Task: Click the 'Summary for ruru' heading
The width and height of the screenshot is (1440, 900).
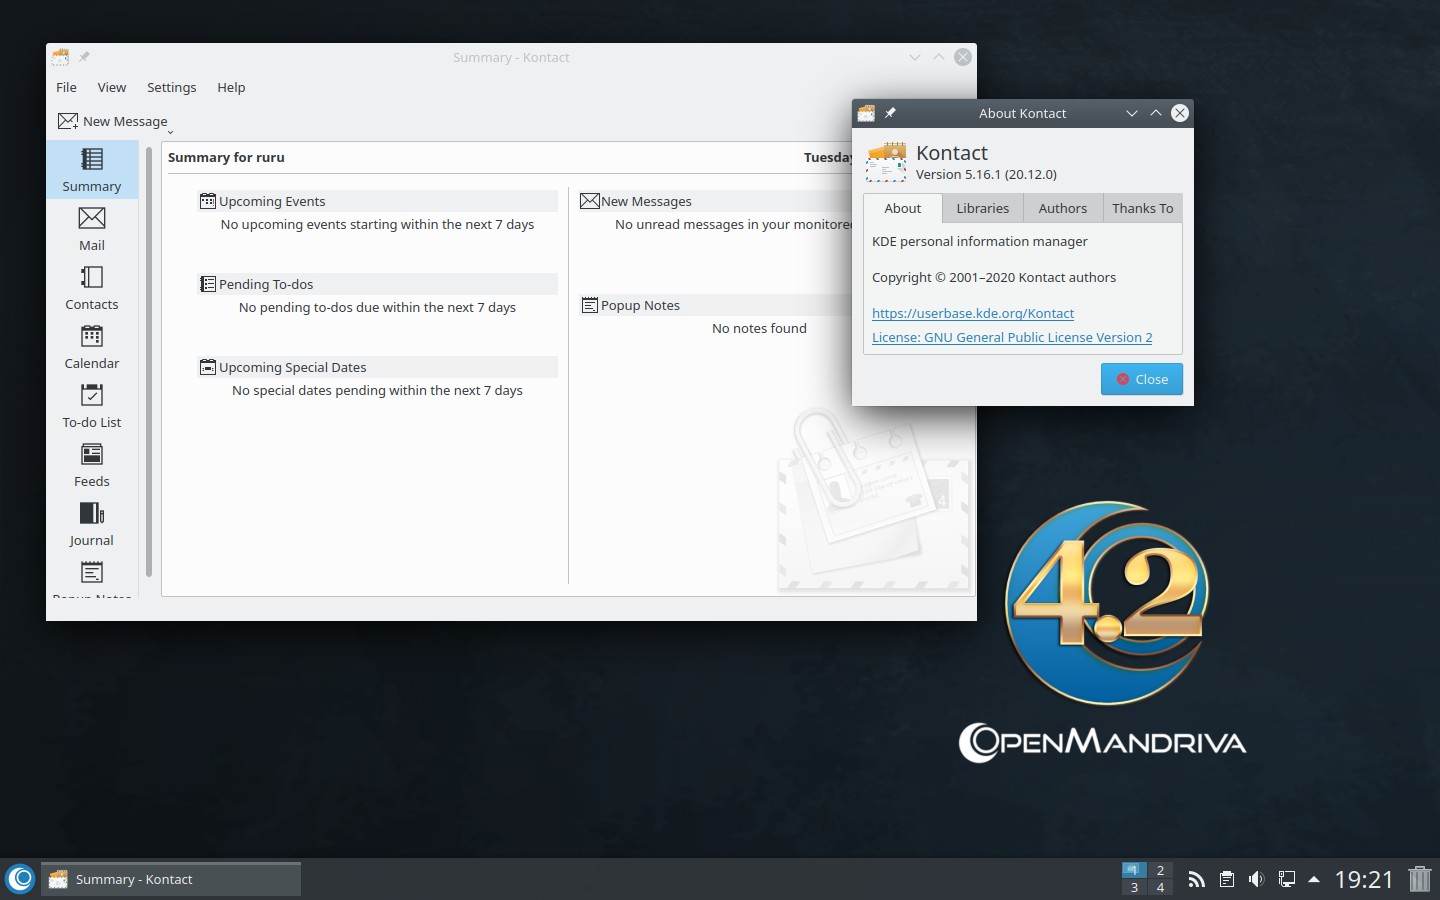Action: tap(226, 157)
